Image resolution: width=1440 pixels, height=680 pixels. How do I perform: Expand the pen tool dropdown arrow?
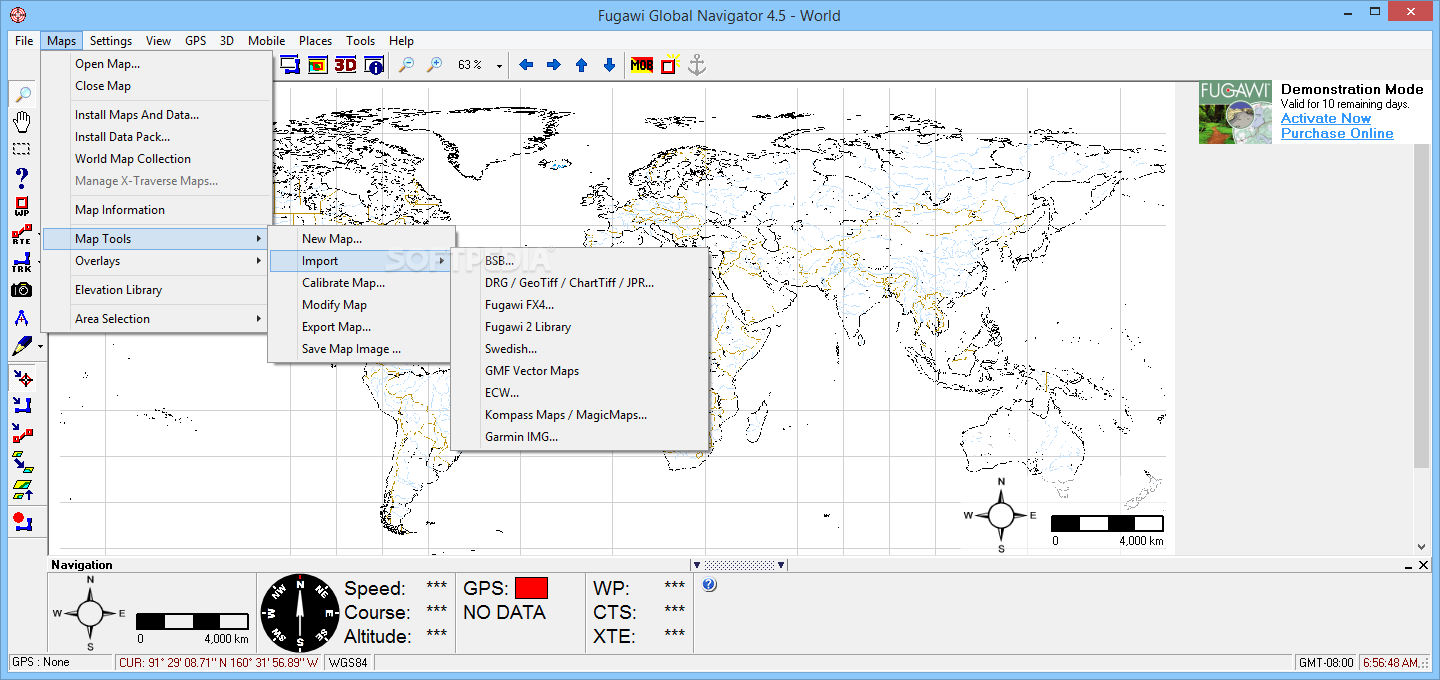40,347
